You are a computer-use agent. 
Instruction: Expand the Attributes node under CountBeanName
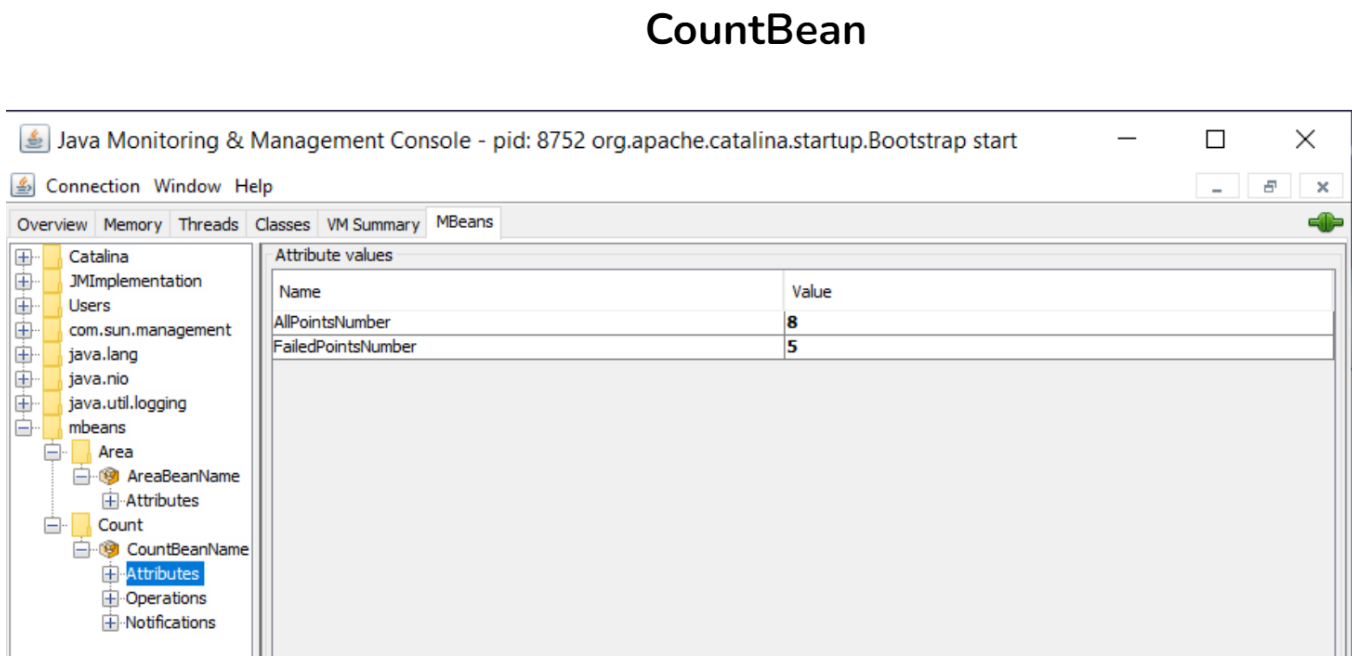coord(113,574)
